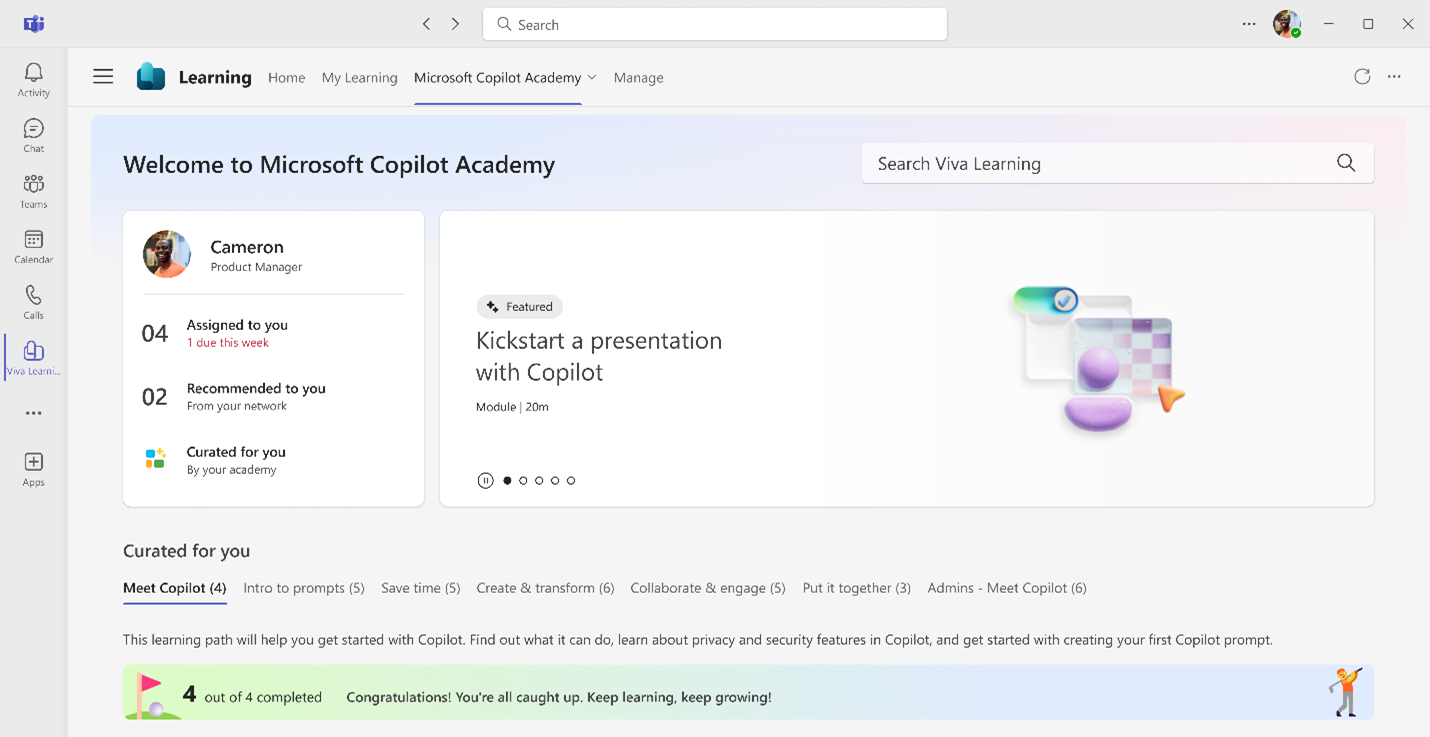Screen dimensions: 1430x737
Task: Show more apps ellipsis in sidebar
Action: pyautogui.click(x=34, y=413)
